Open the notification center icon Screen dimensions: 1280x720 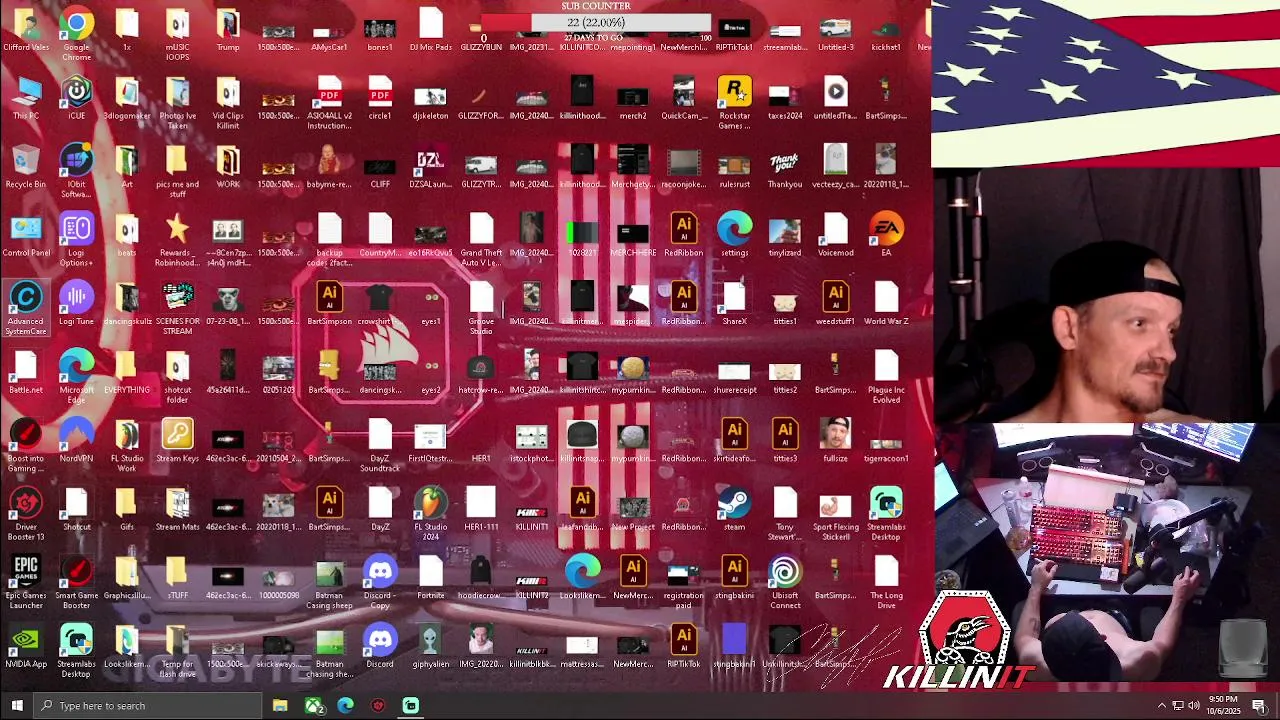[x=1259, y=706]
